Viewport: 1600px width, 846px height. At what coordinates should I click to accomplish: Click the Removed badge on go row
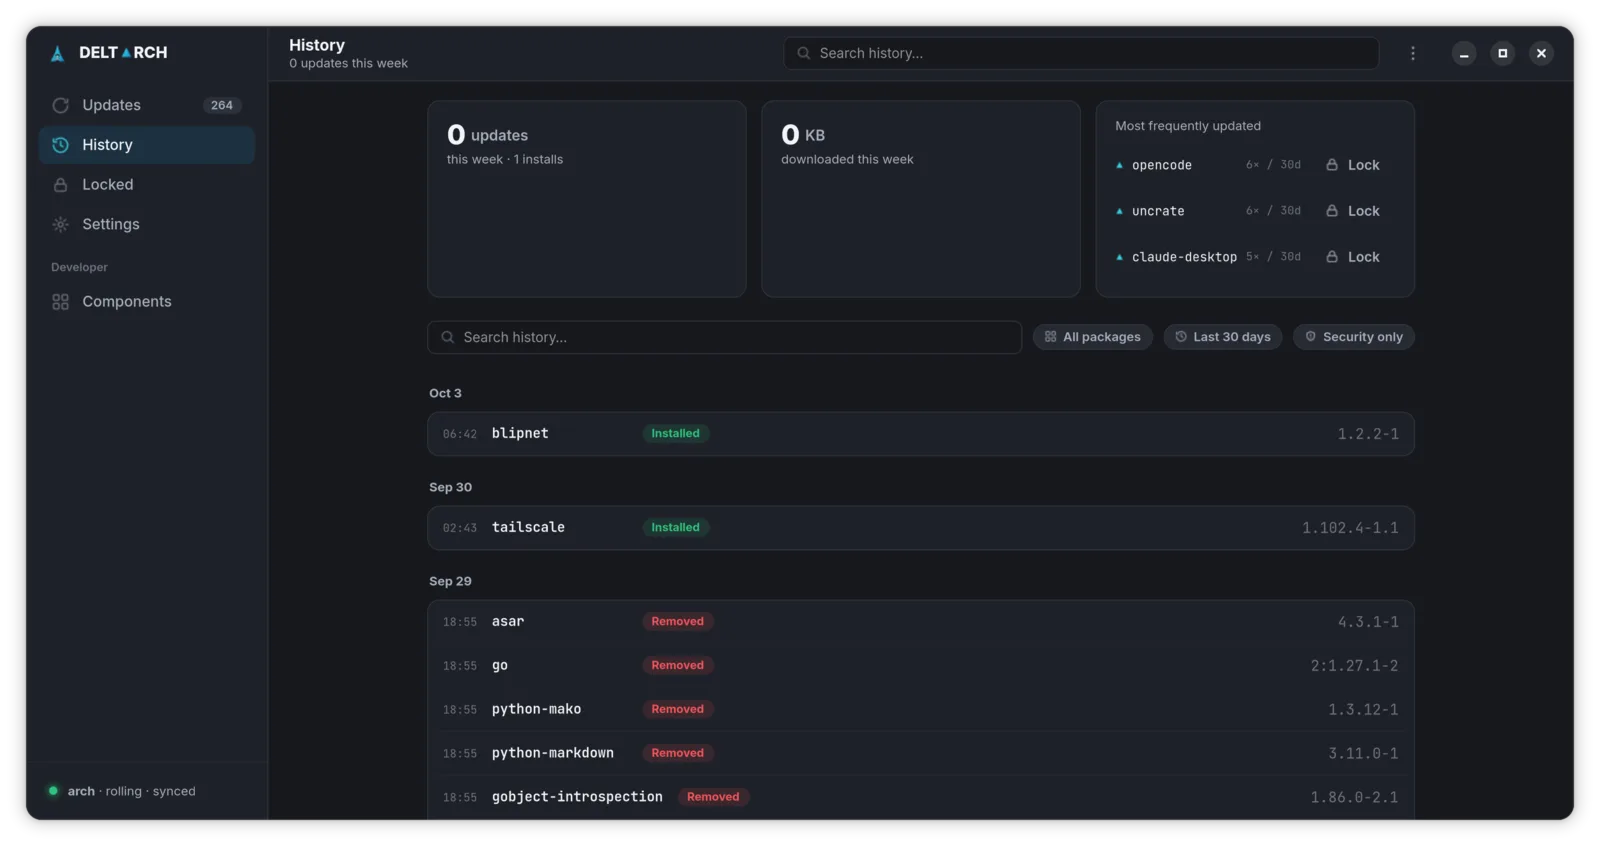[677, 665]
